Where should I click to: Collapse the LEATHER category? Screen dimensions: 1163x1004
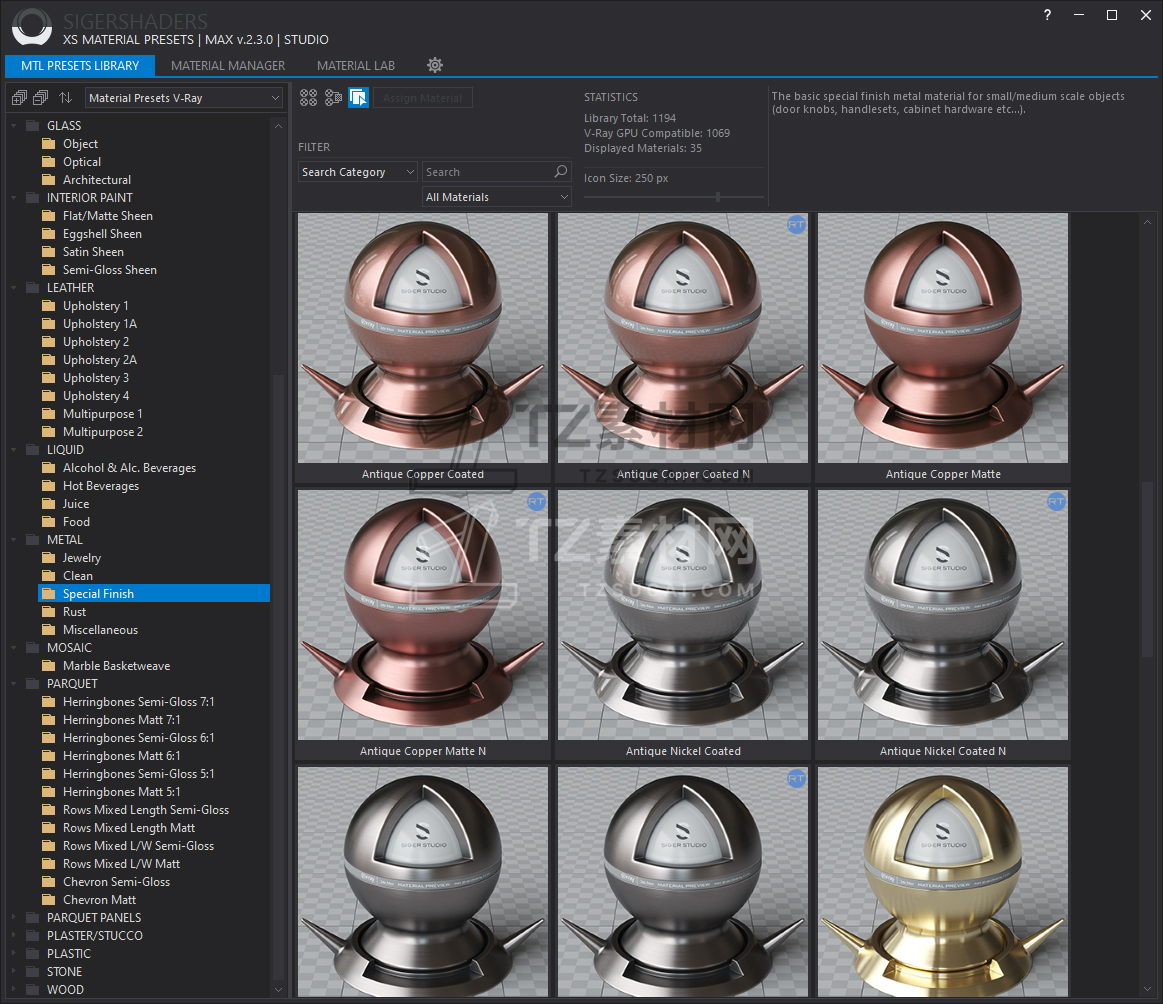tap(13, 288)
